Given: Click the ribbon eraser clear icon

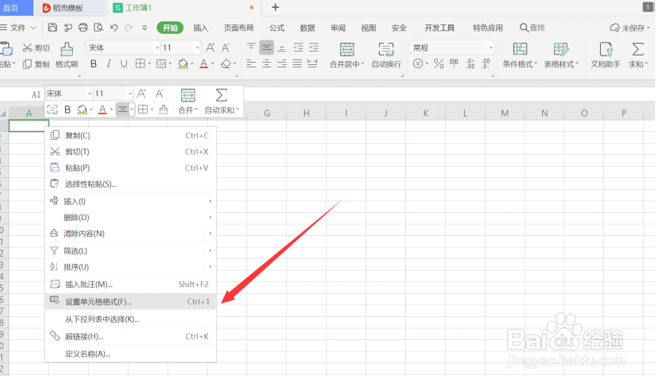Looking at the screenshot, I should (226, 64).
